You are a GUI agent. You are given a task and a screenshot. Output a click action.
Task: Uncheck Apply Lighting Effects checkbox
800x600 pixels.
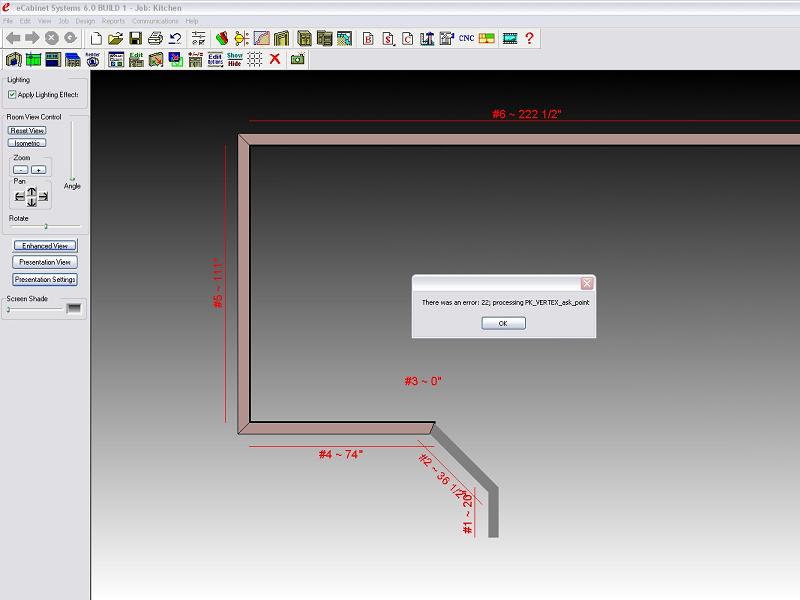pos(12,94)
